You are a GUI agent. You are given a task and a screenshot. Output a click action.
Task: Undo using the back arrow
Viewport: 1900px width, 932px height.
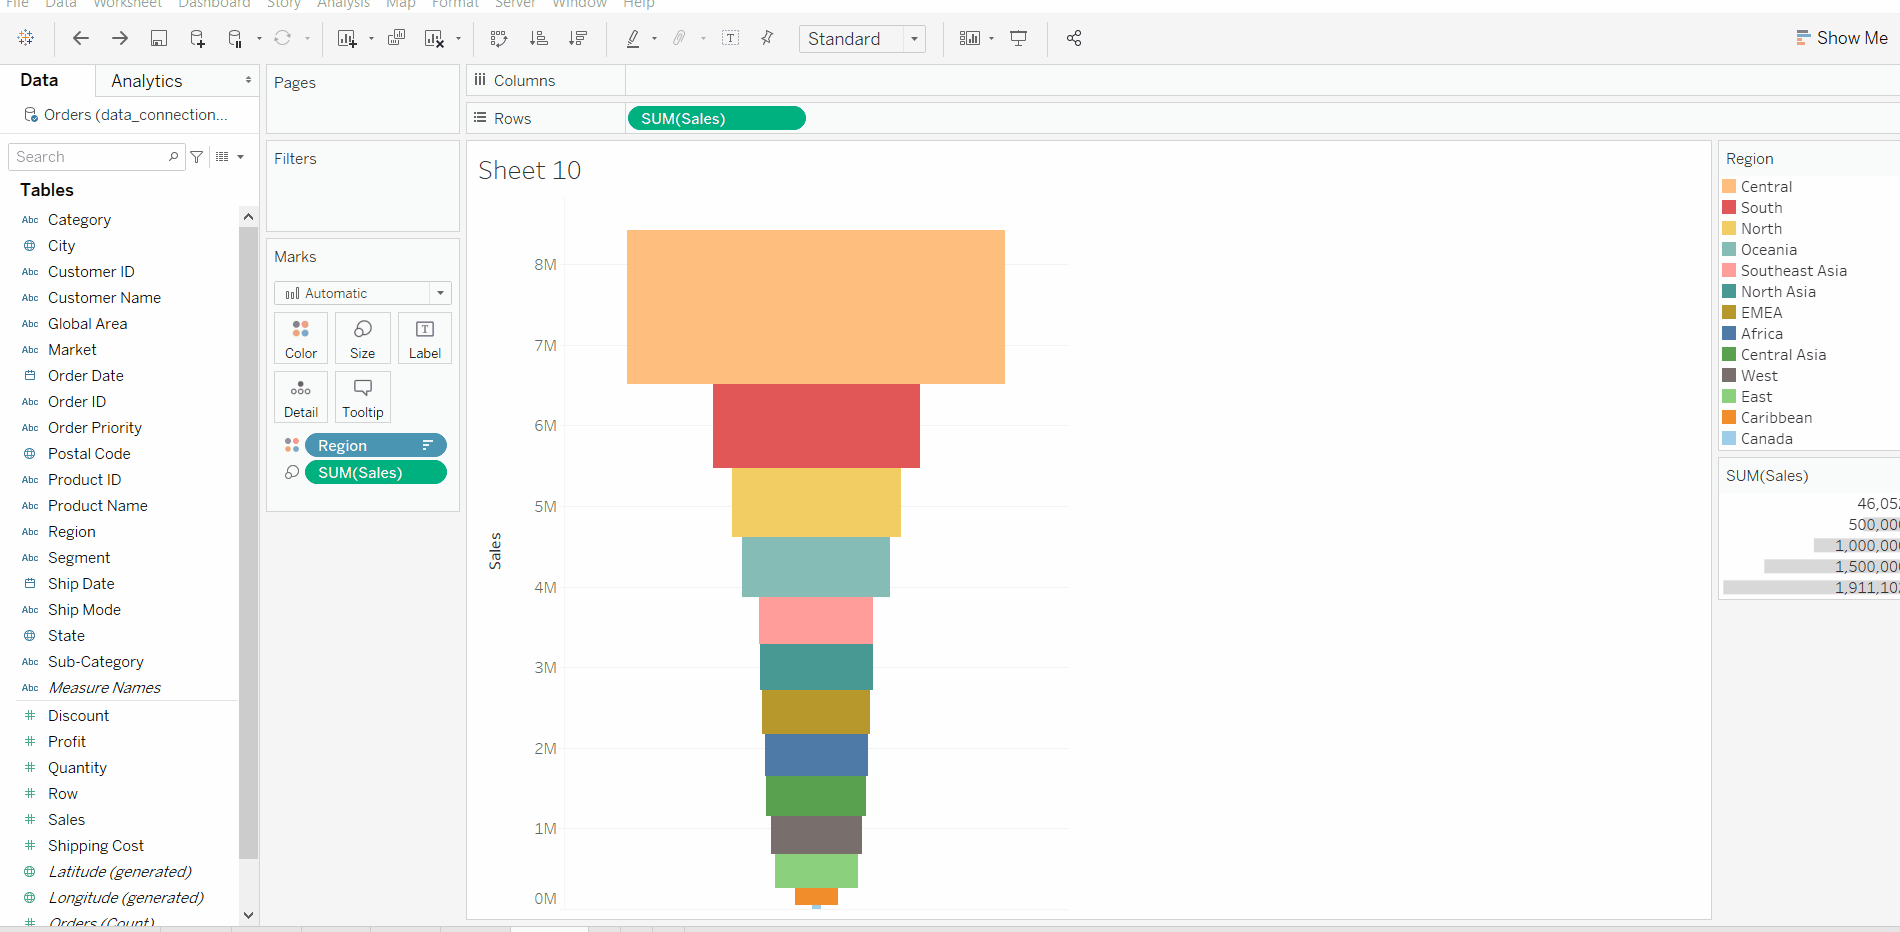pyautogui.click(x=81, y=38)
